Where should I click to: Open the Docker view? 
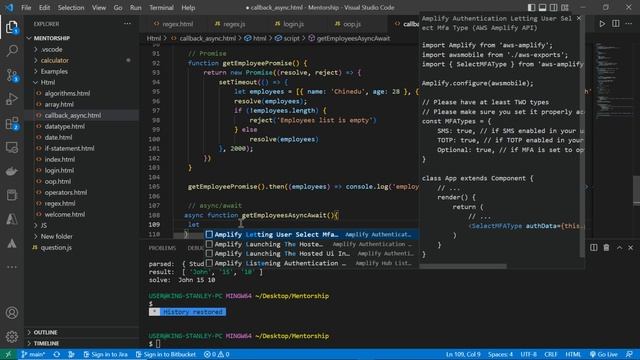click(x=12, y=171)
